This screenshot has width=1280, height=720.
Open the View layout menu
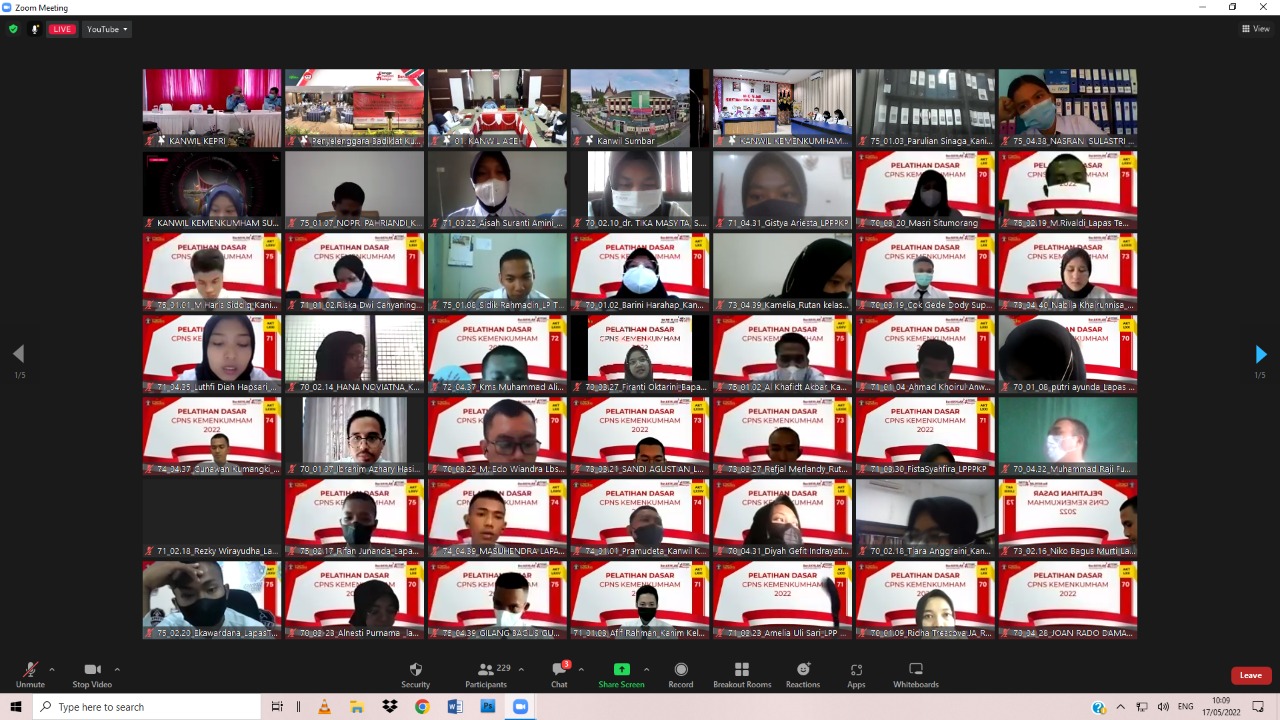(1255, 29)
